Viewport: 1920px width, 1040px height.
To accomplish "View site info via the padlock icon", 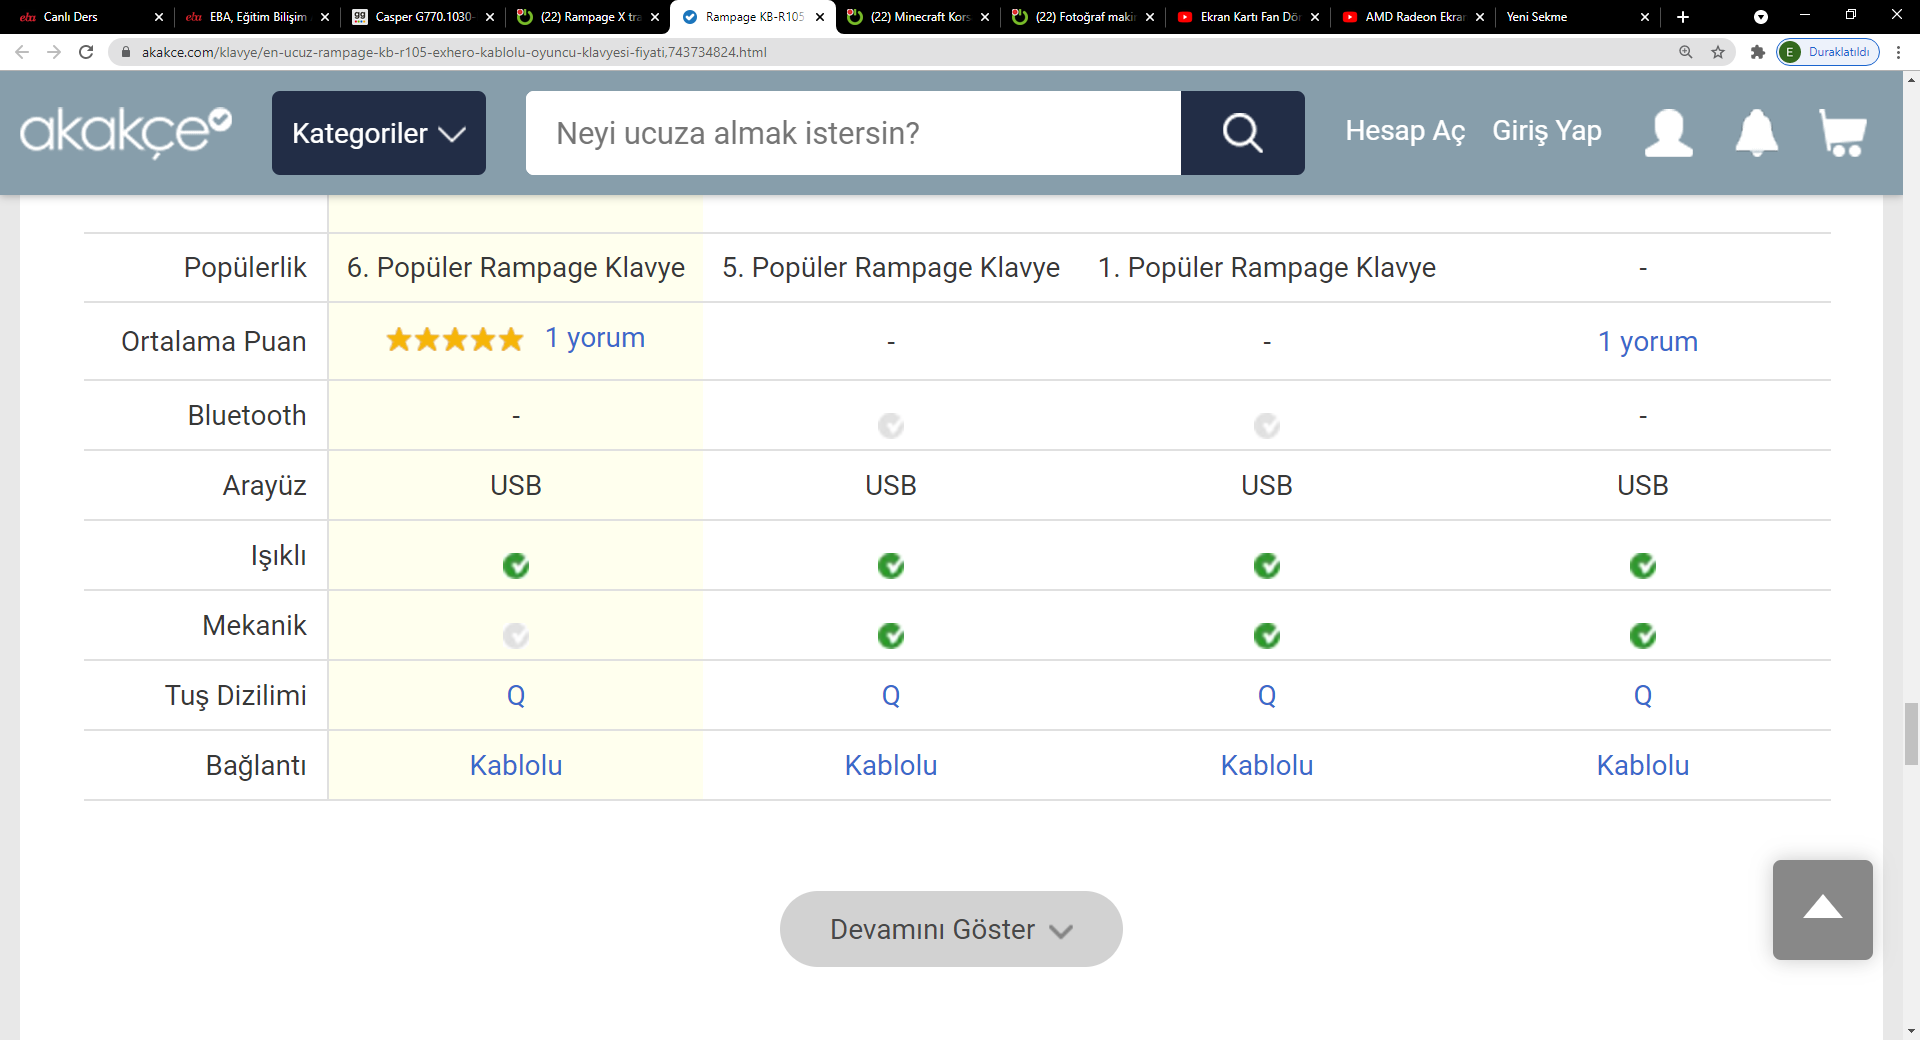I will 126,52.
